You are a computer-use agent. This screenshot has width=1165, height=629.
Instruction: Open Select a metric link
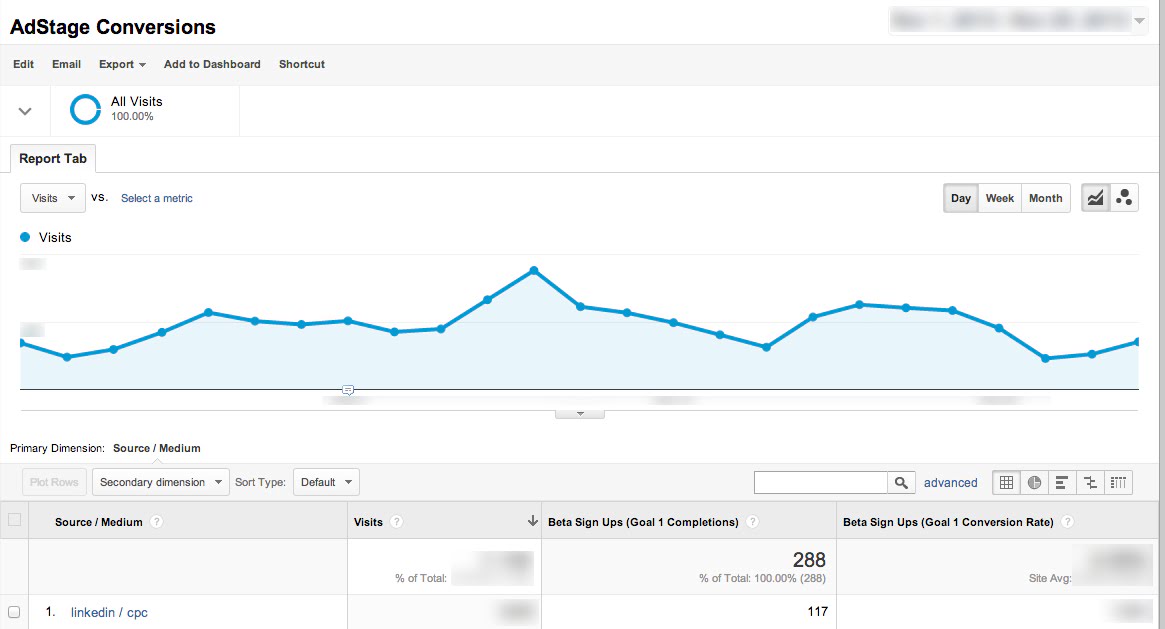click(x=157, y=198)
